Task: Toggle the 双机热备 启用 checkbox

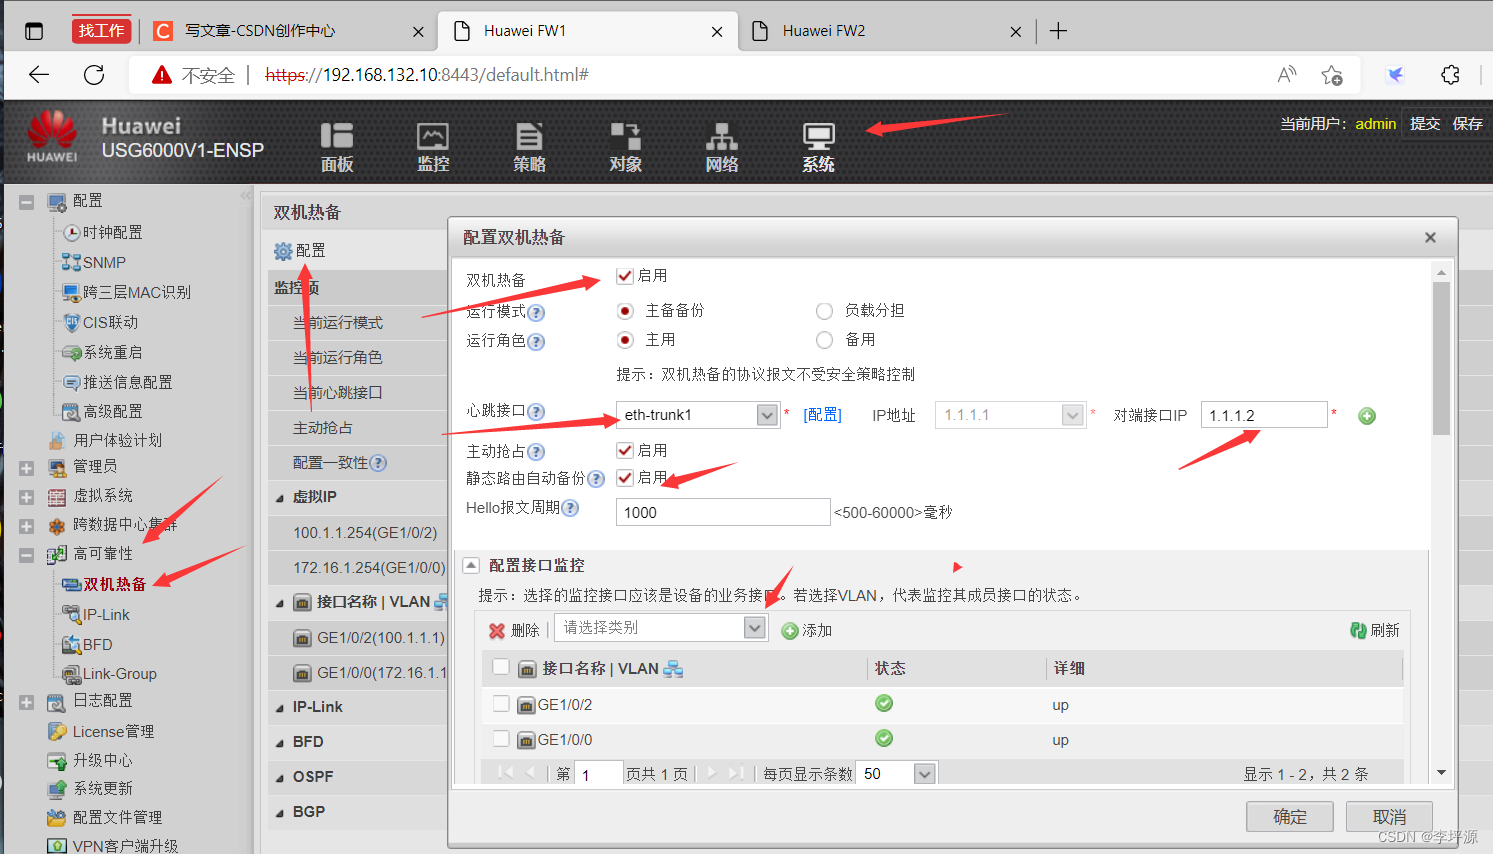Action: 625,276
